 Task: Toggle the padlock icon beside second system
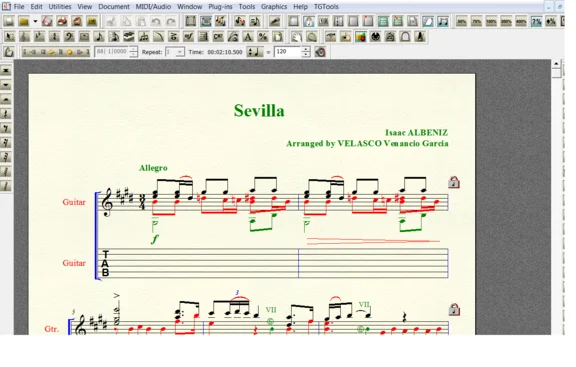[x=454, y=310]
